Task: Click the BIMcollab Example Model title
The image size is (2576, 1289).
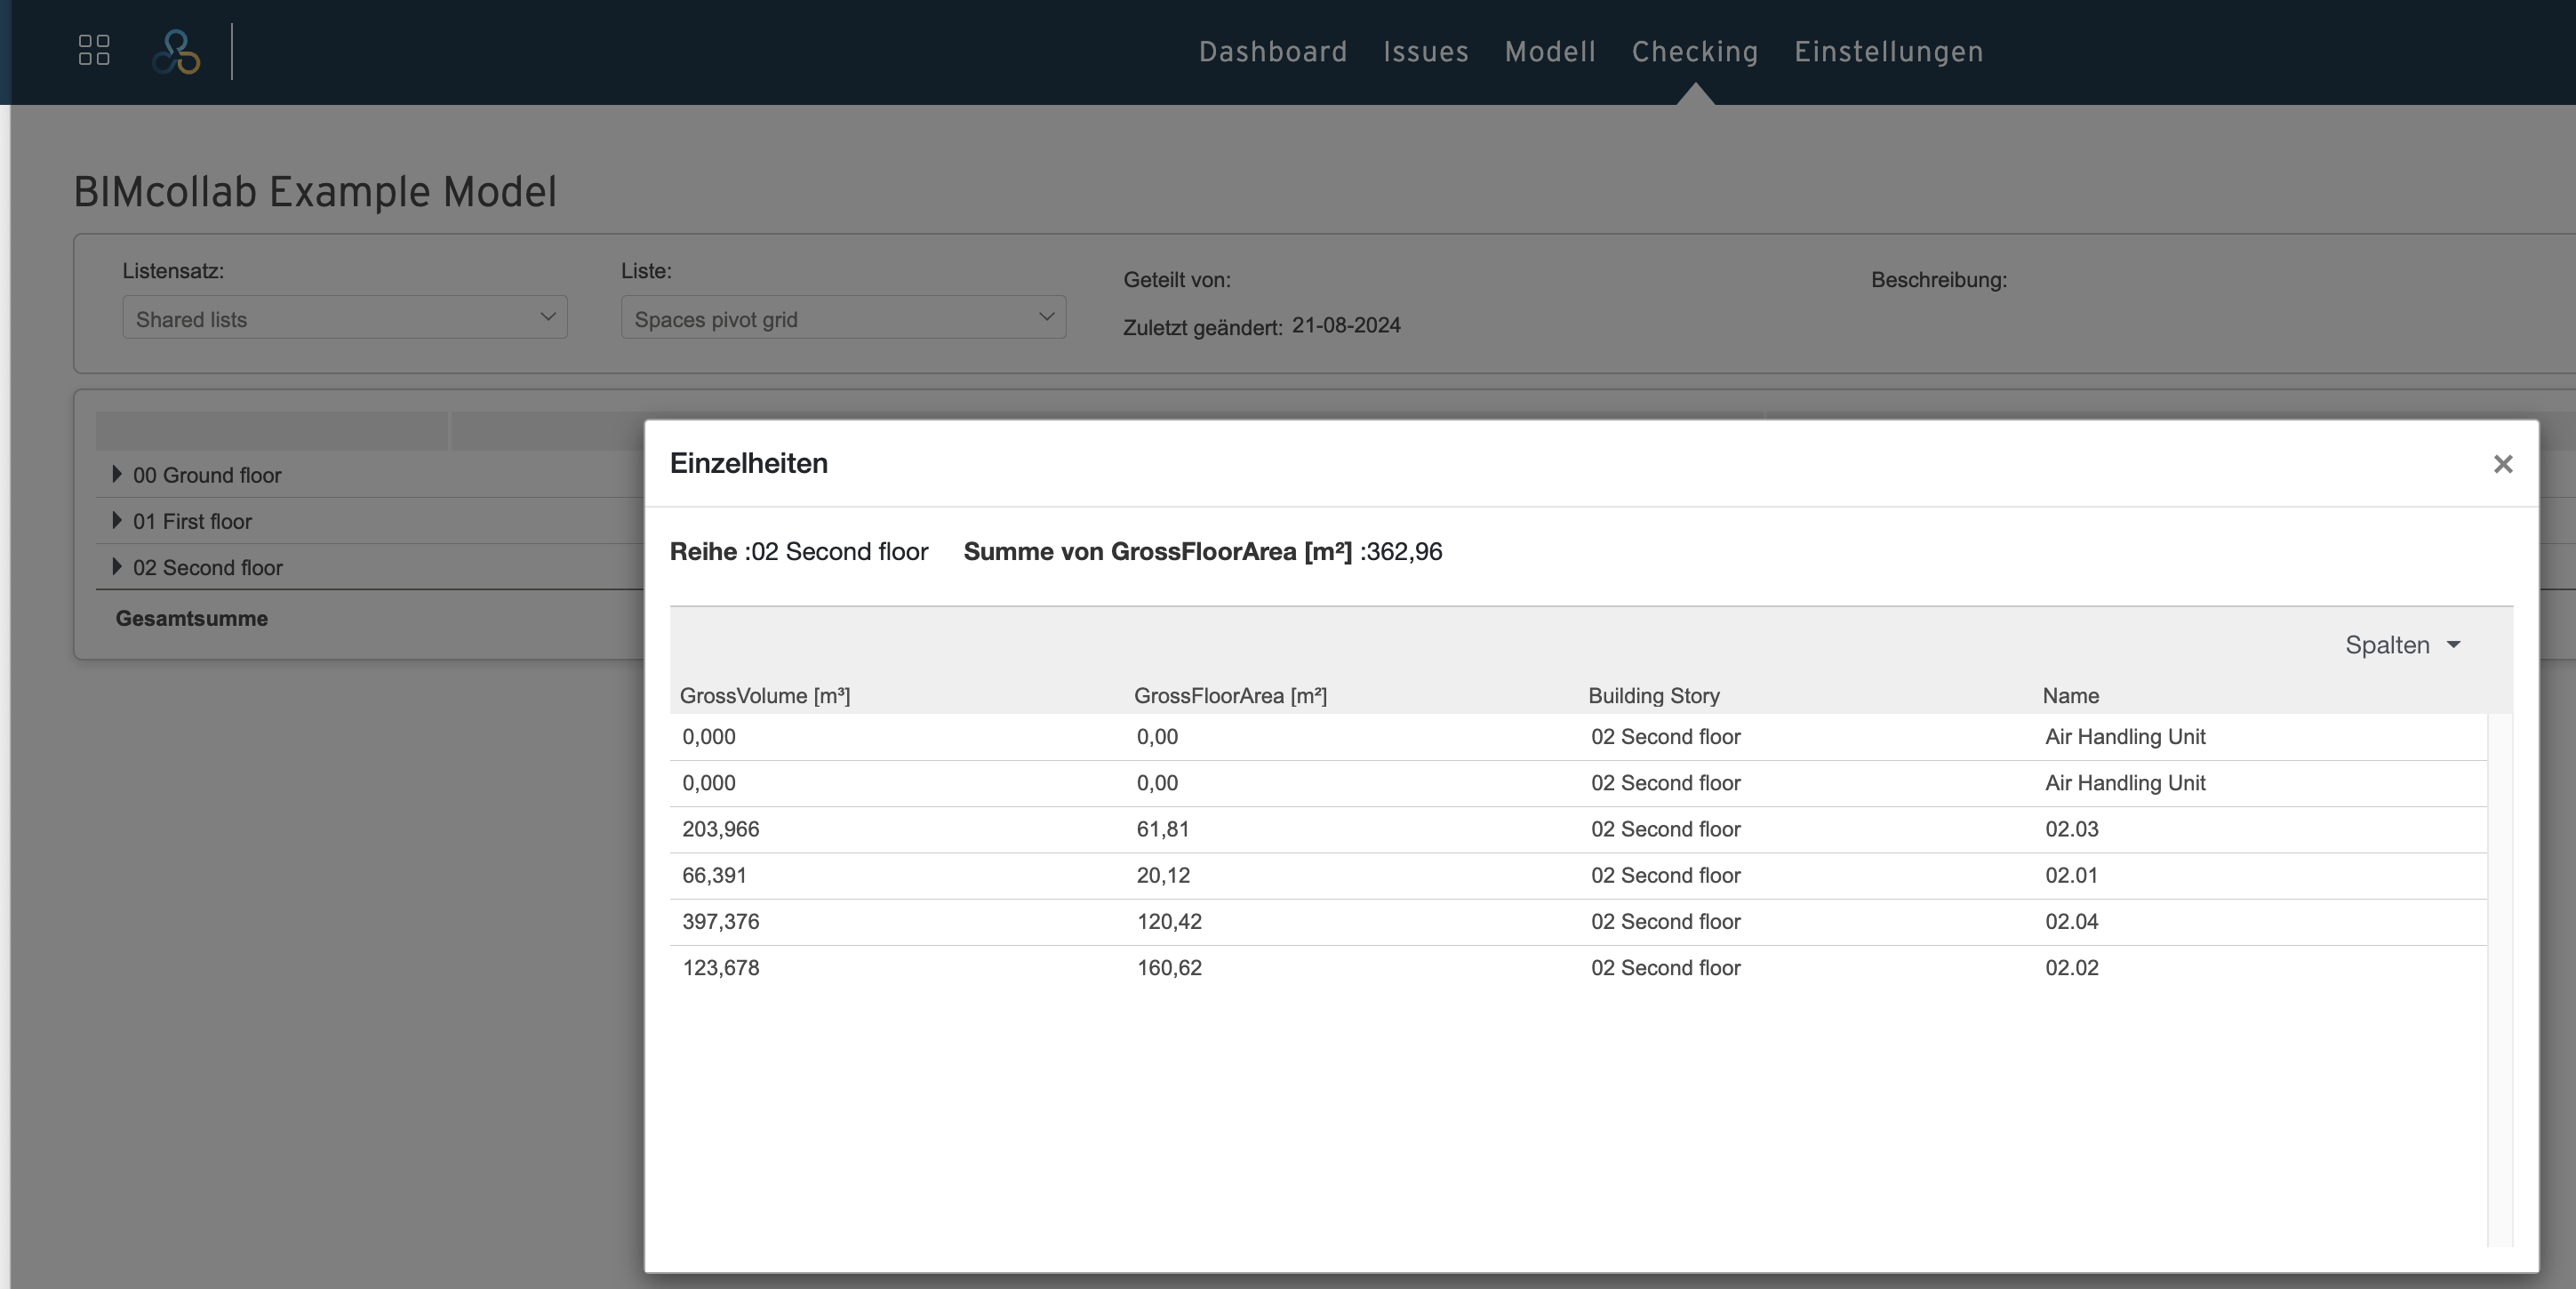Action: coord(315,191)
